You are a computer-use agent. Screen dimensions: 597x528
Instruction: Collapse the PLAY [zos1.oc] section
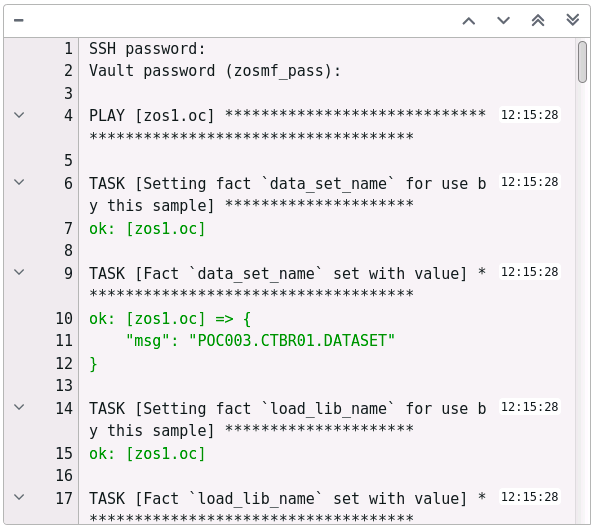click(x=19, y=115)
